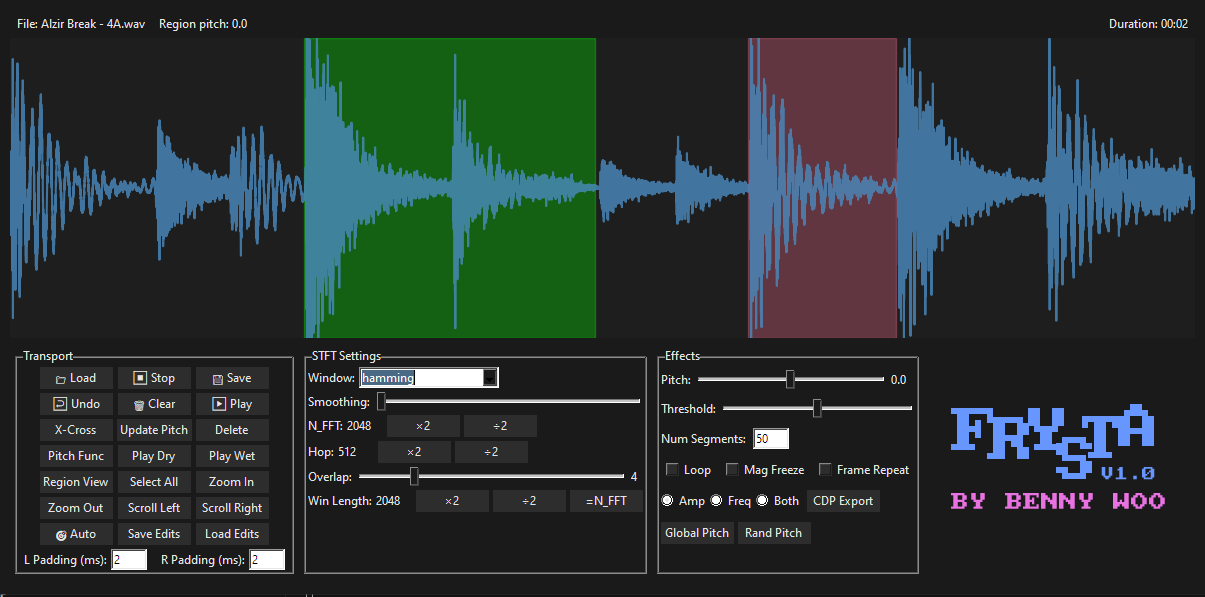Click the Load button with folder icon
This screenshot has width=1205, height=597.
[x=76, y=378]
